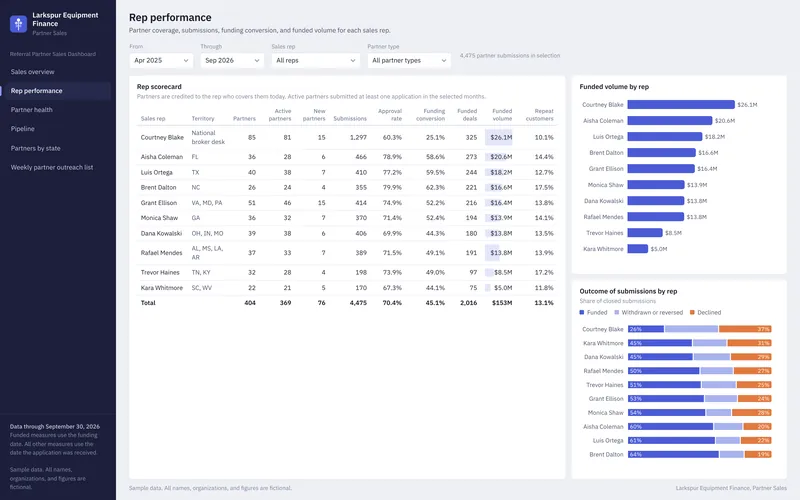Viewport: 800px width, 500px height.
Task: Click the Rep scorecard heading
Action: (159, 87)
